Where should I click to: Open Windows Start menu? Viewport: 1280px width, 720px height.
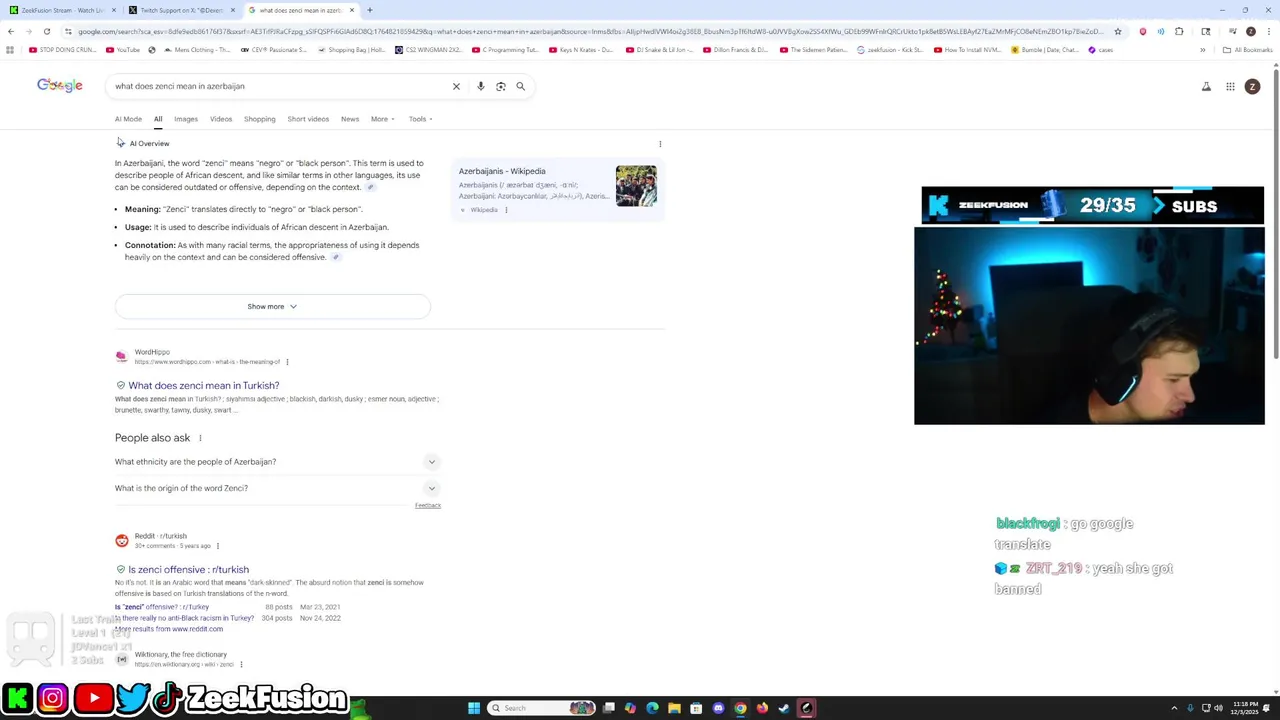point(474,708)
